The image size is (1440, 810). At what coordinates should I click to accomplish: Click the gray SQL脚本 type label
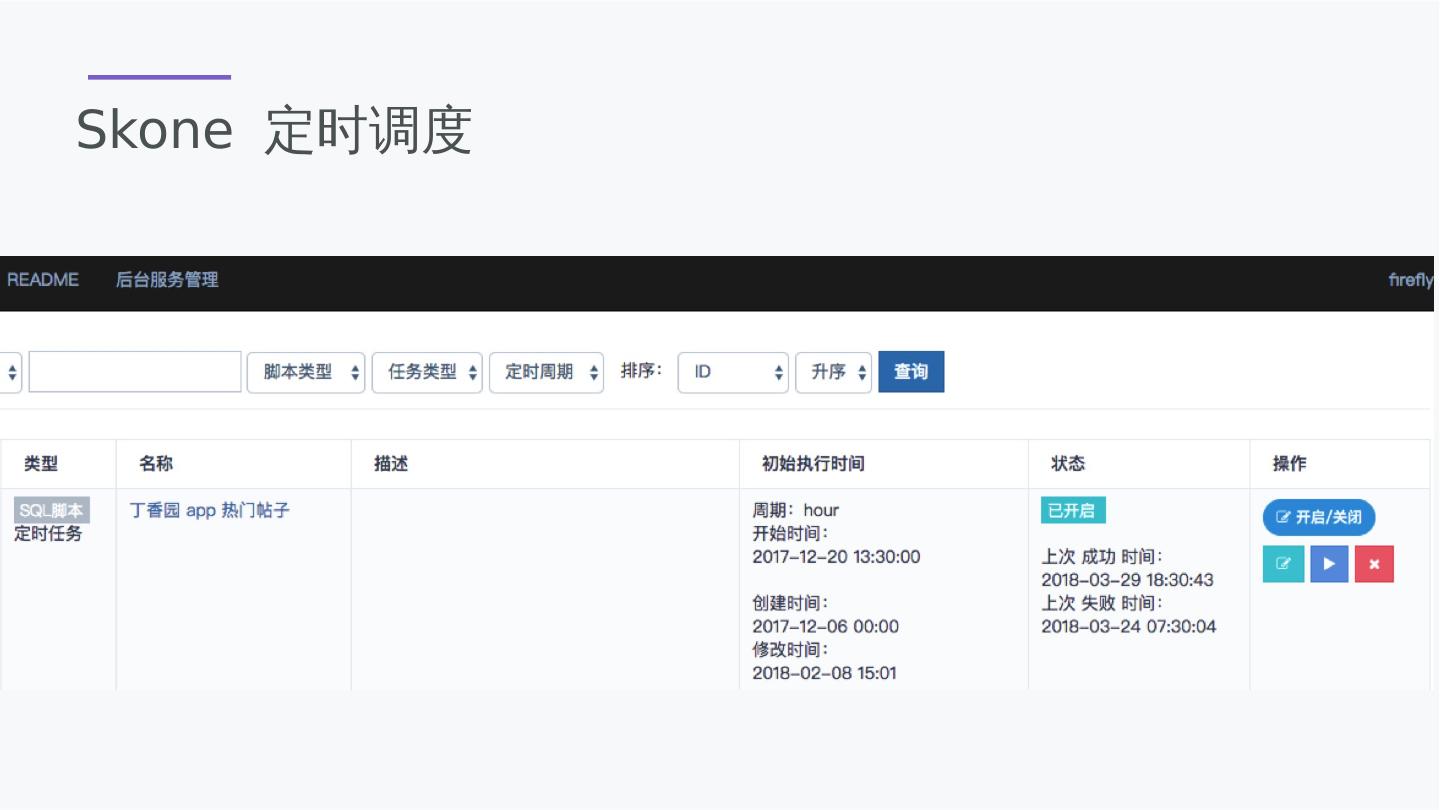(52, 510)
